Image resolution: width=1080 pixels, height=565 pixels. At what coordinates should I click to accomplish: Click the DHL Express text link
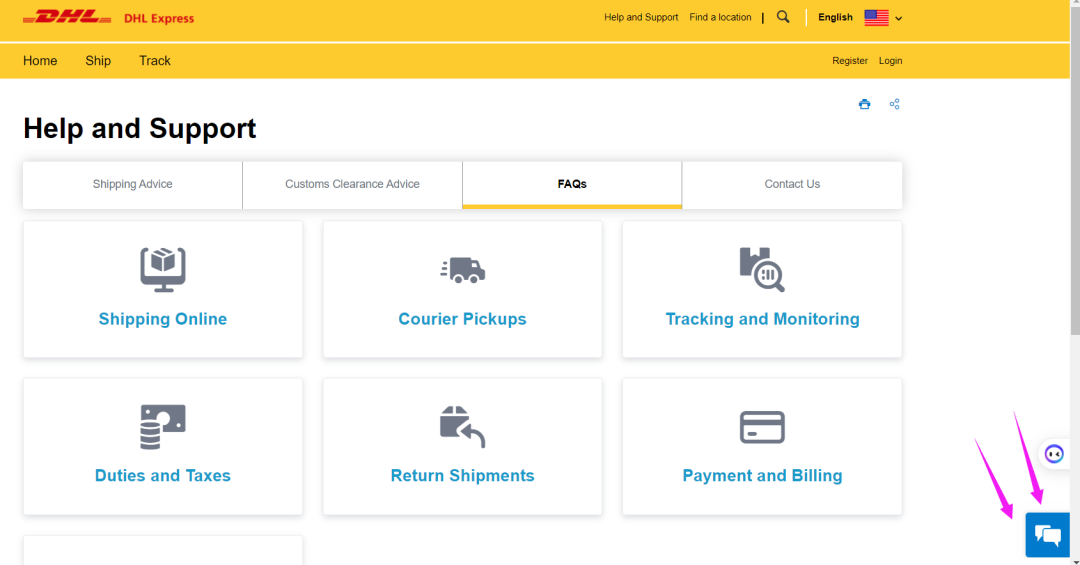pyautogui.click(x=159, y=19)
